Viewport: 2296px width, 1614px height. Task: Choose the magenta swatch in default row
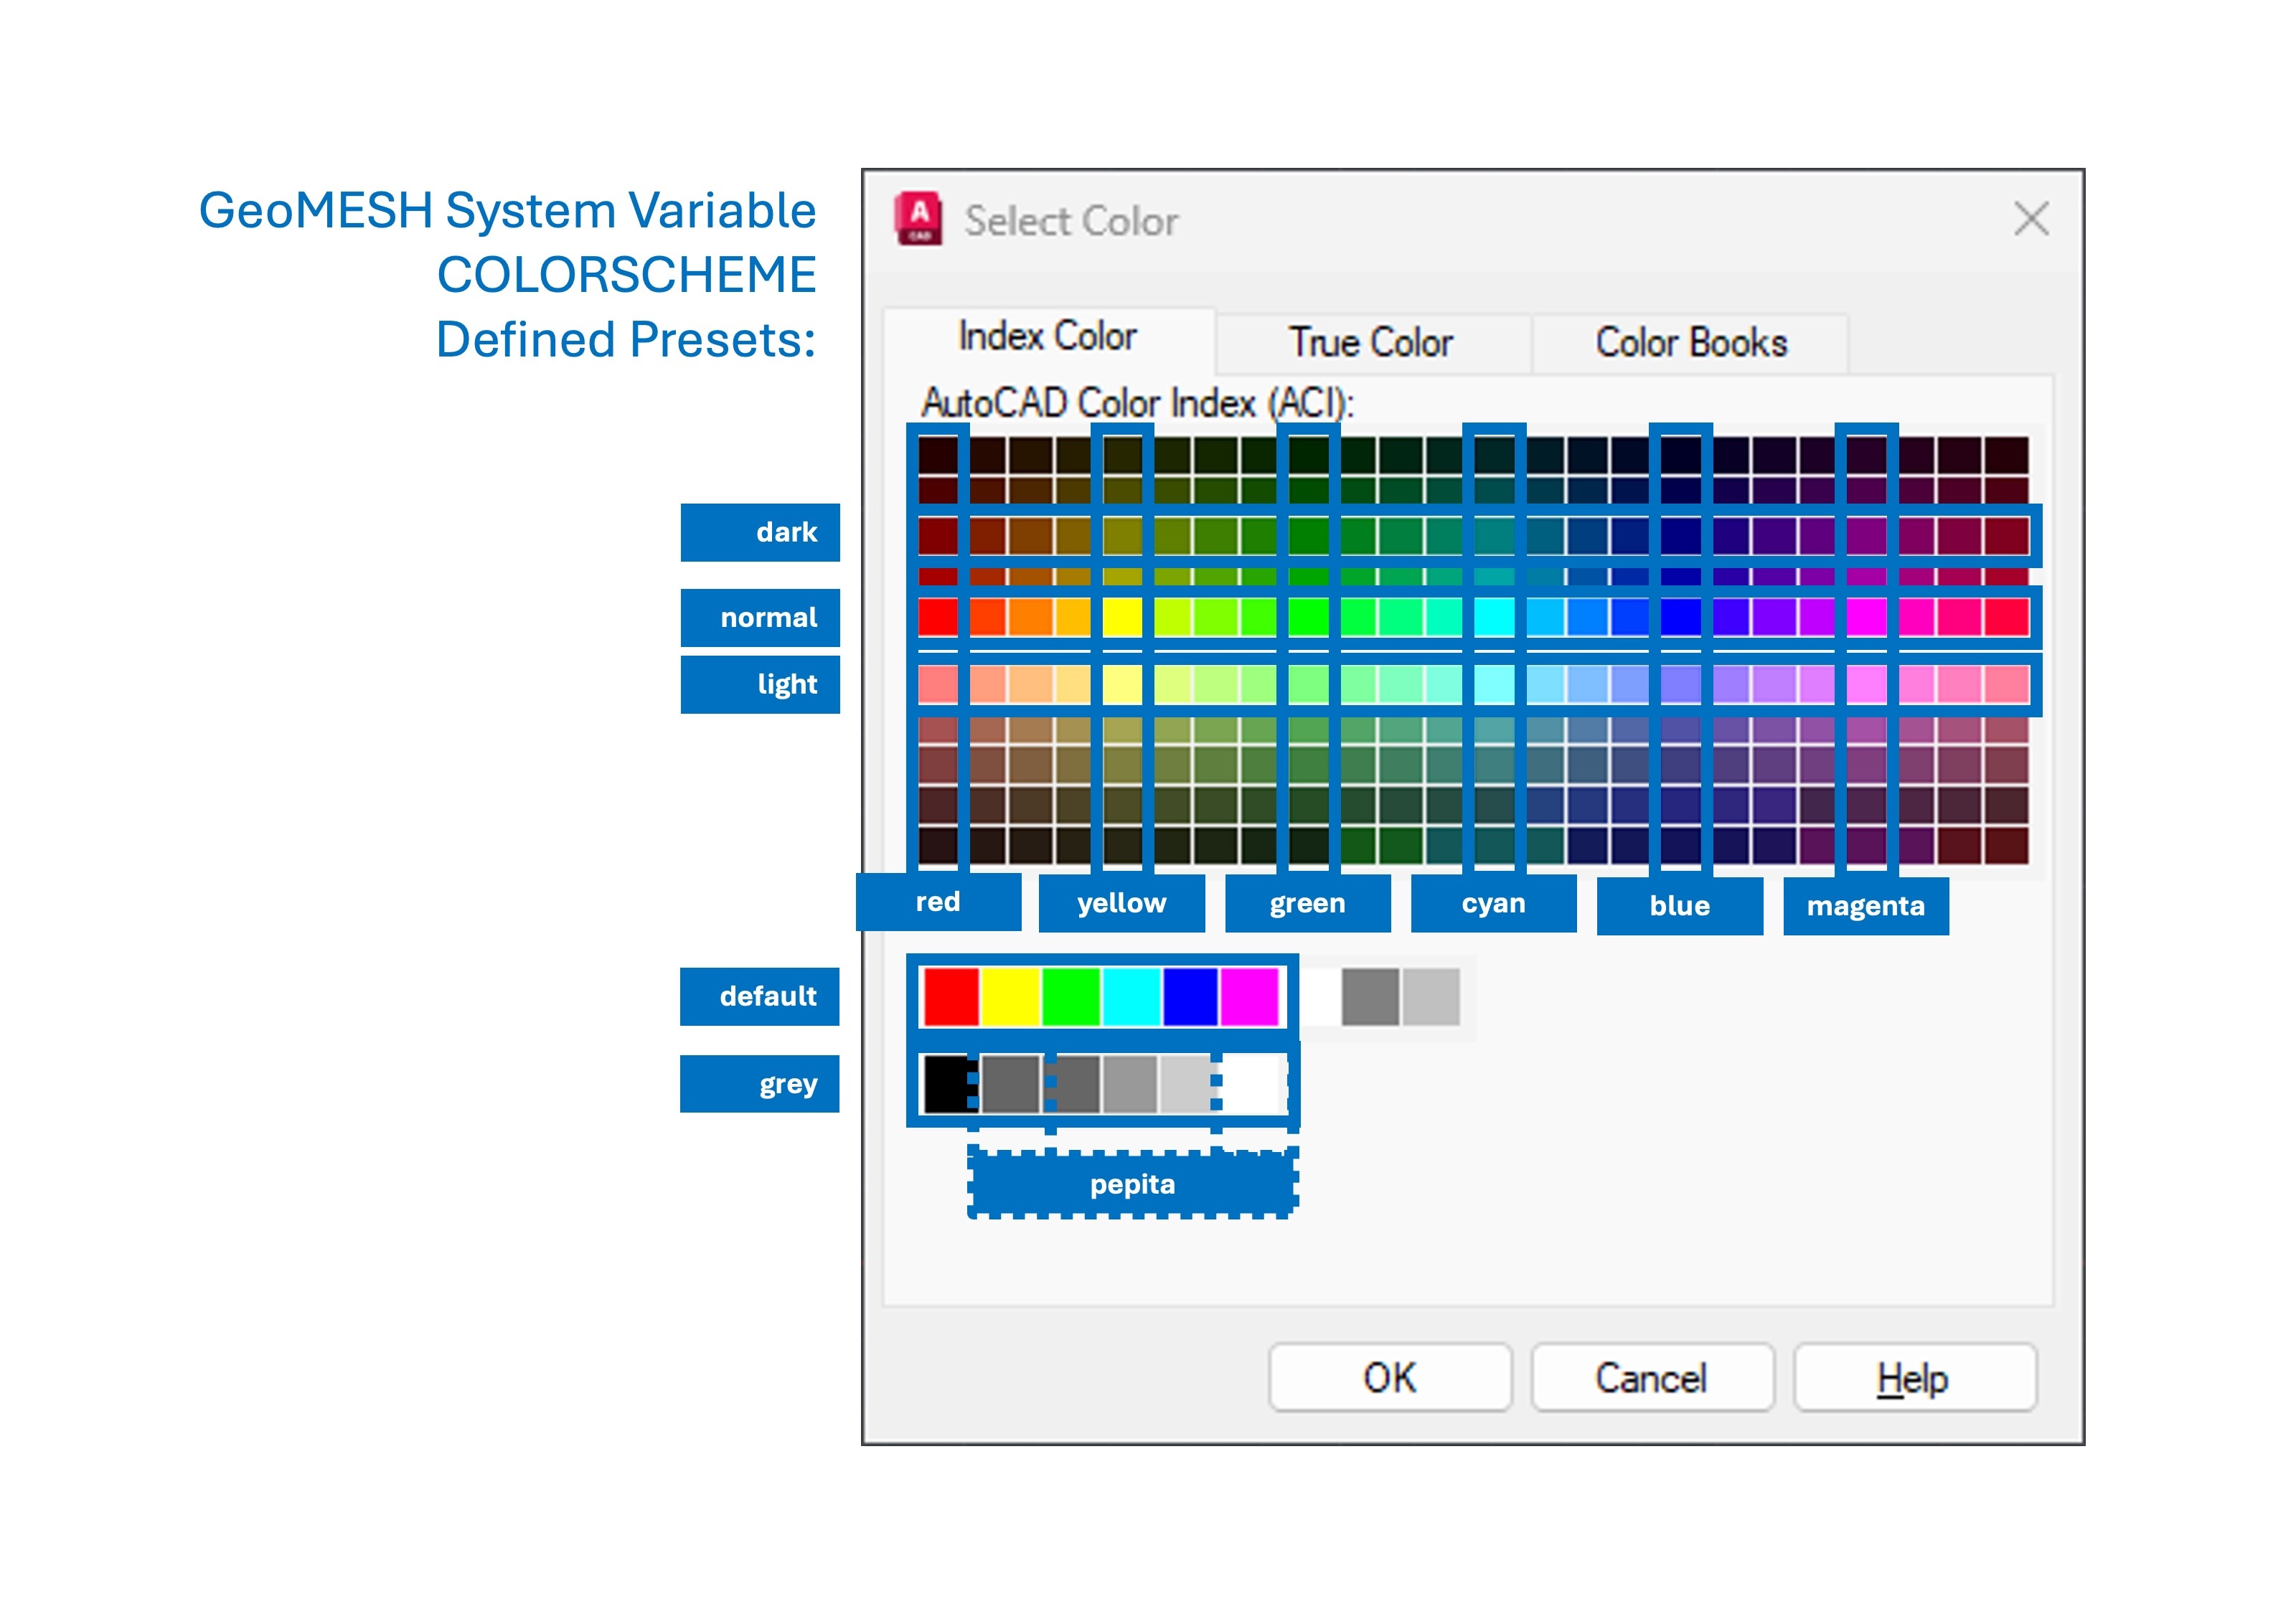1250,996
